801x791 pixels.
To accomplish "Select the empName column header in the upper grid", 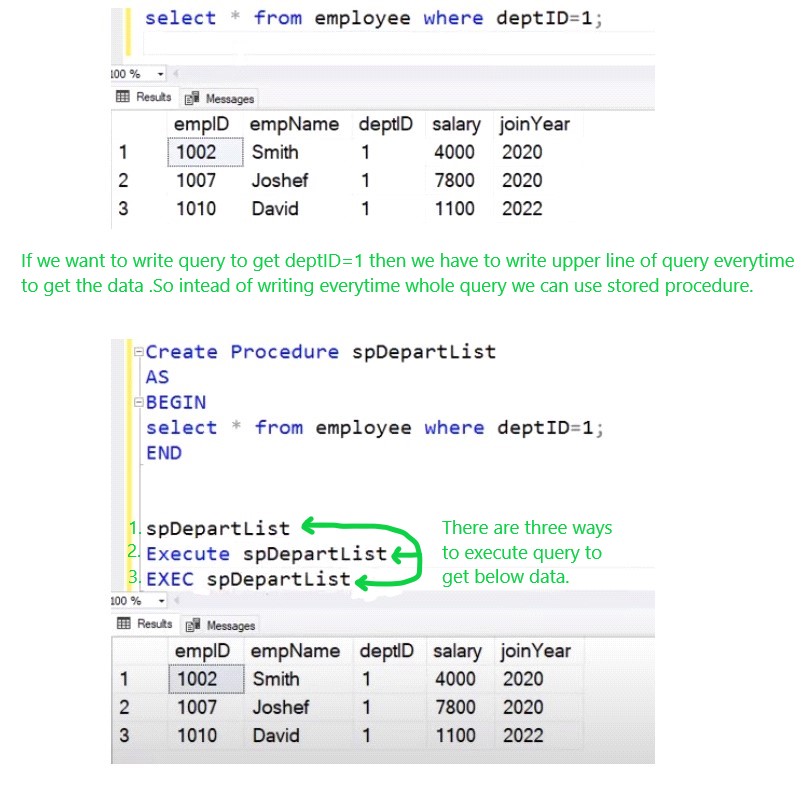I will tap(297, 124).
